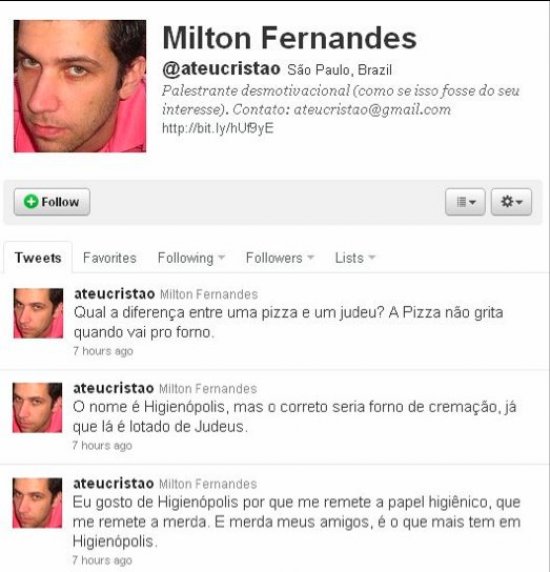Click the green plus Follow button
The width and height of the screenshot is (550, 572).
click(52, 202)
